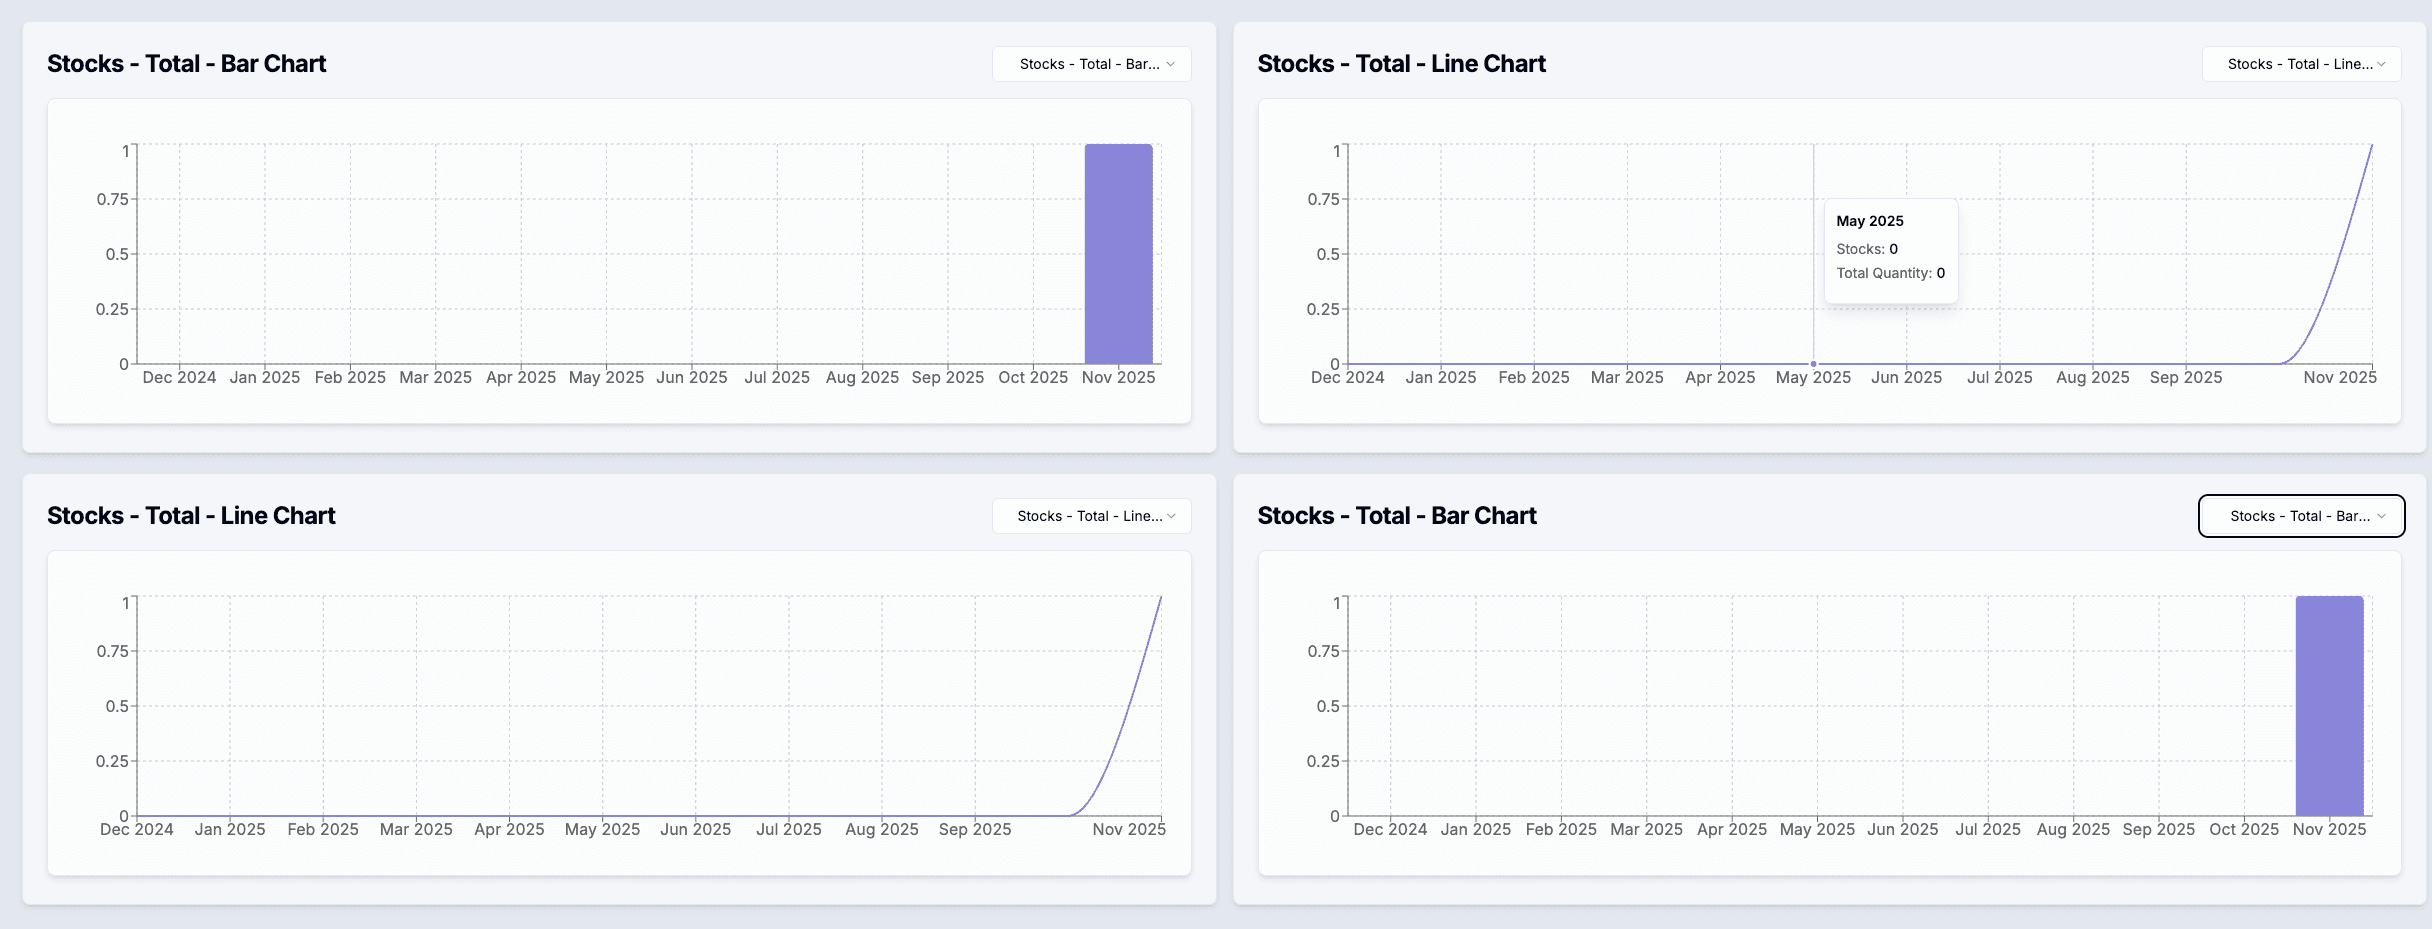Click the bottom-left "Stocks - Total - Line Chart" heading
The height and width of the screenshot is (929, 2432).
coord(192,515)
